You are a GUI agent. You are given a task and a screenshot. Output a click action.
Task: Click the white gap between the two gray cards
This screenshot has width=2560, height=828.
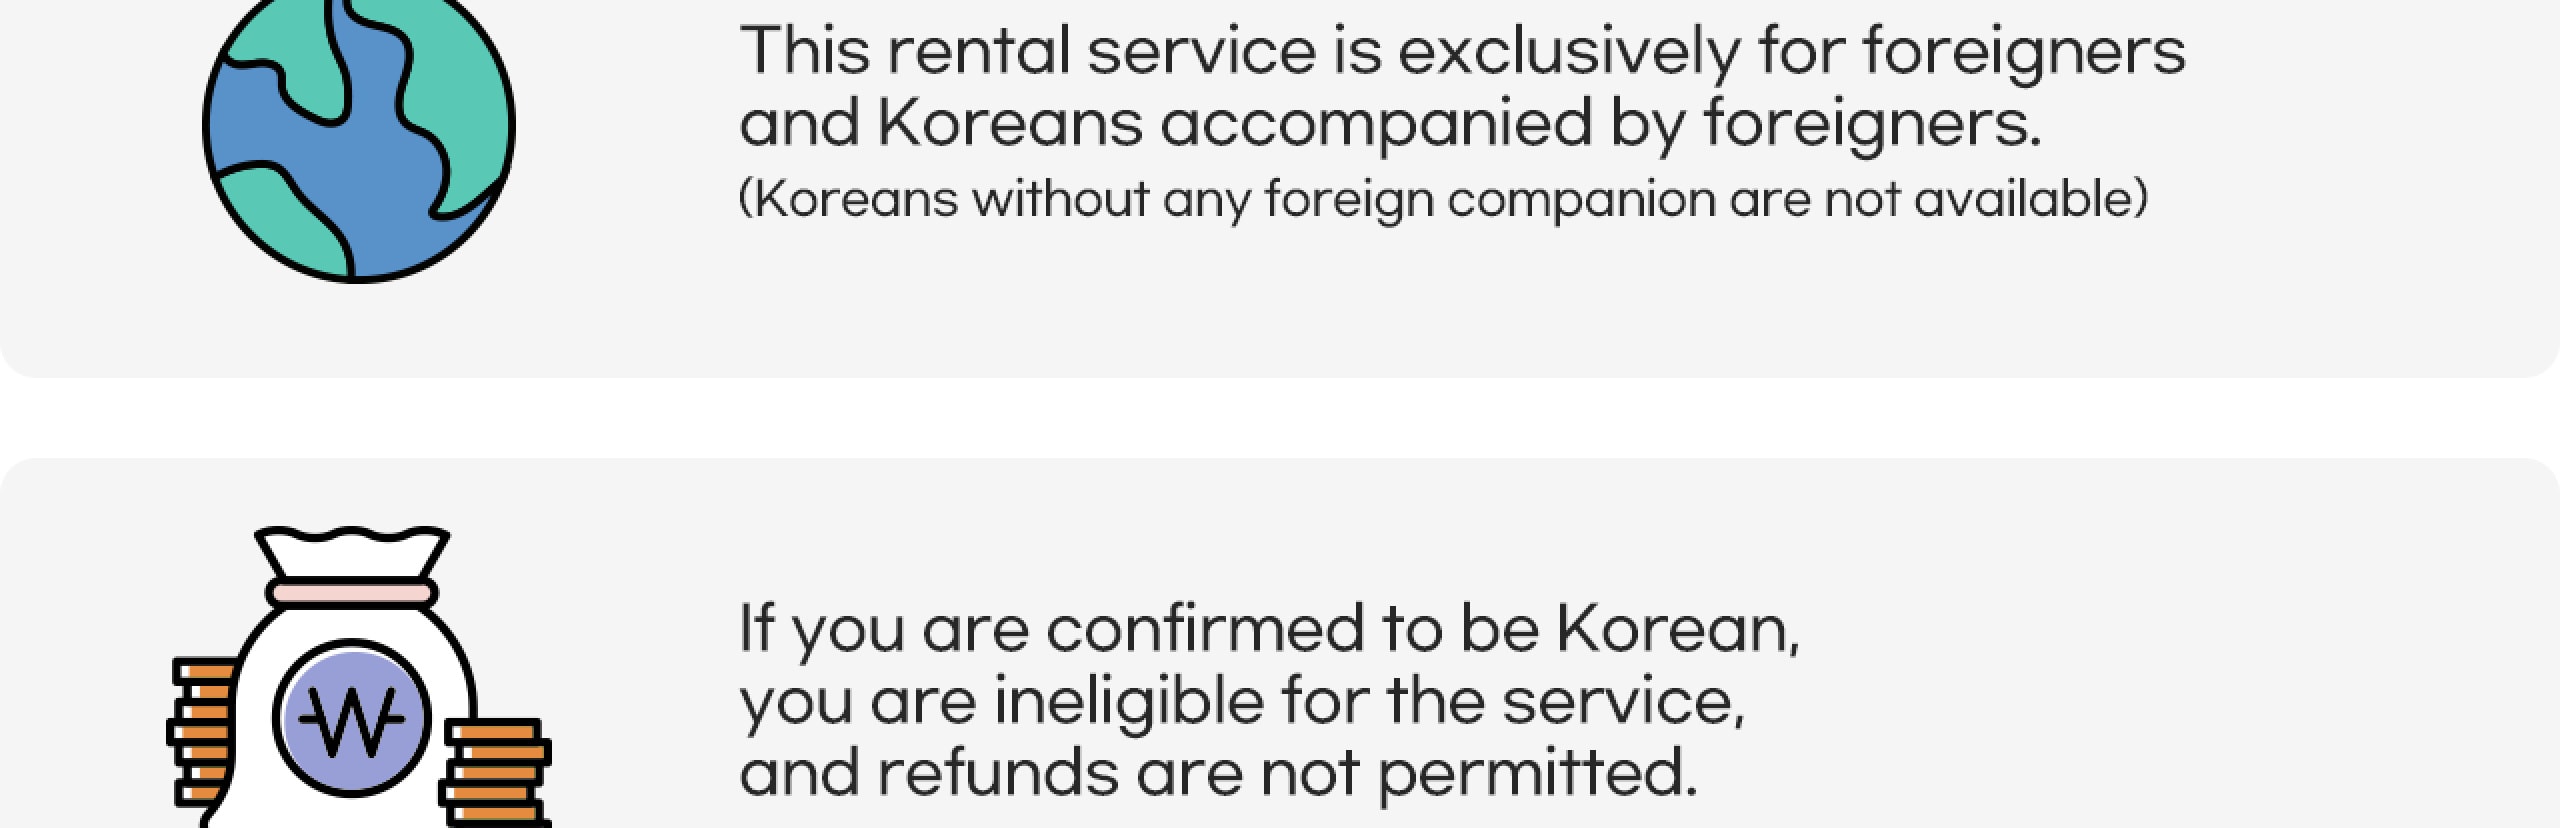pos(1280,418)
